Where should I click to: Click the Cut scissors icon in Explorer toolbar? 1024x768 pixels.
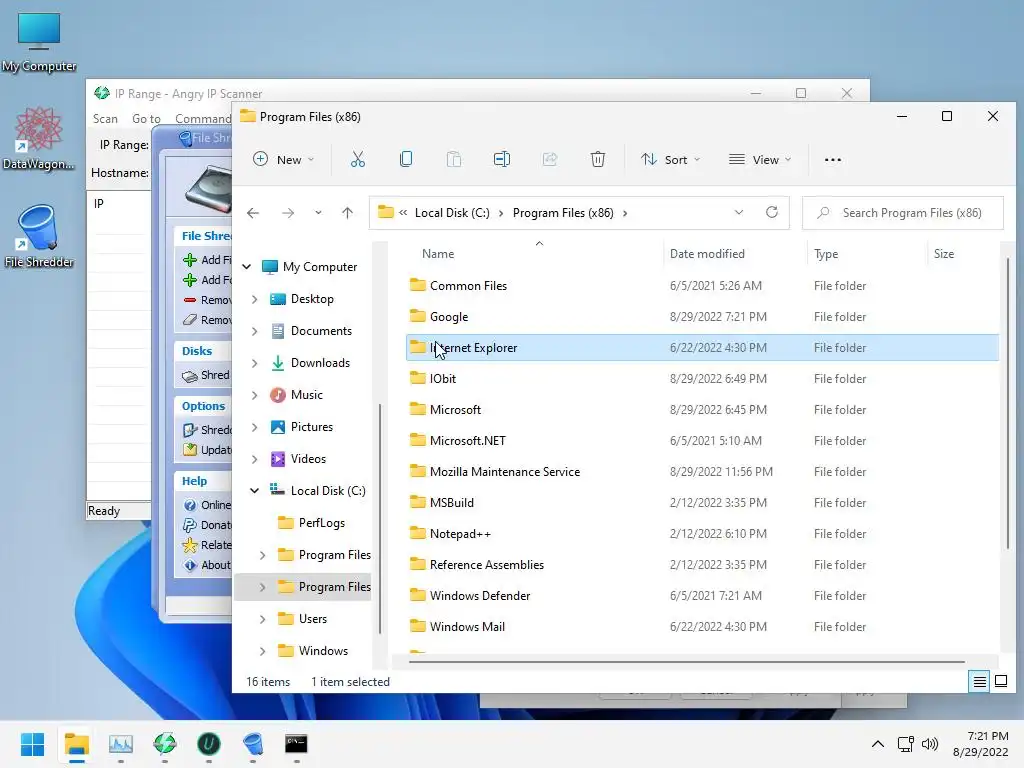click(x=358, y=159)
